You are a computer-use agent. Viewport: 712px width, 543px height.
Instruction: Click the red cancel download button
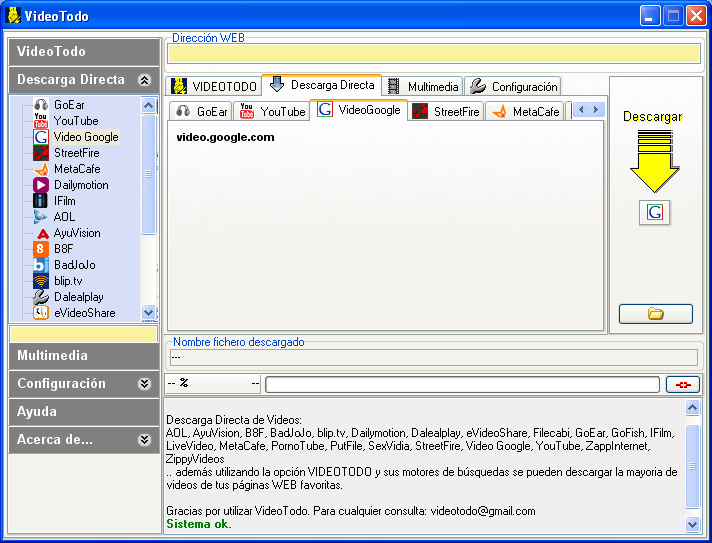(683, 385)
